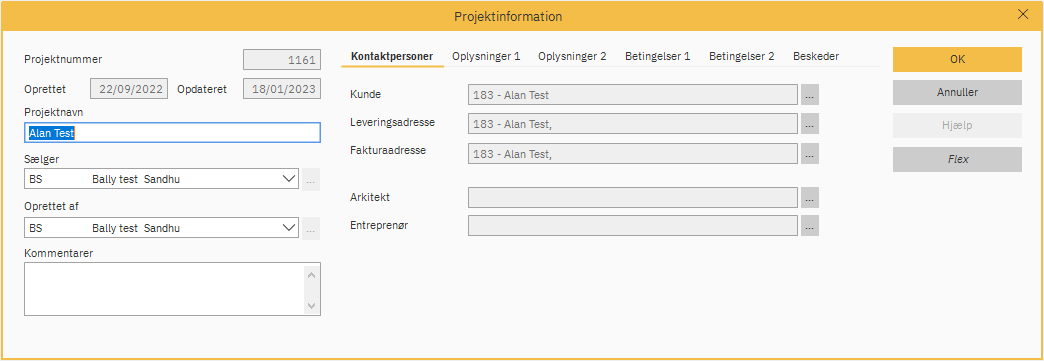Open Entreprenør lookup ellipsis button
This screenshot has height=361, width=1044.
click(810, 225)
